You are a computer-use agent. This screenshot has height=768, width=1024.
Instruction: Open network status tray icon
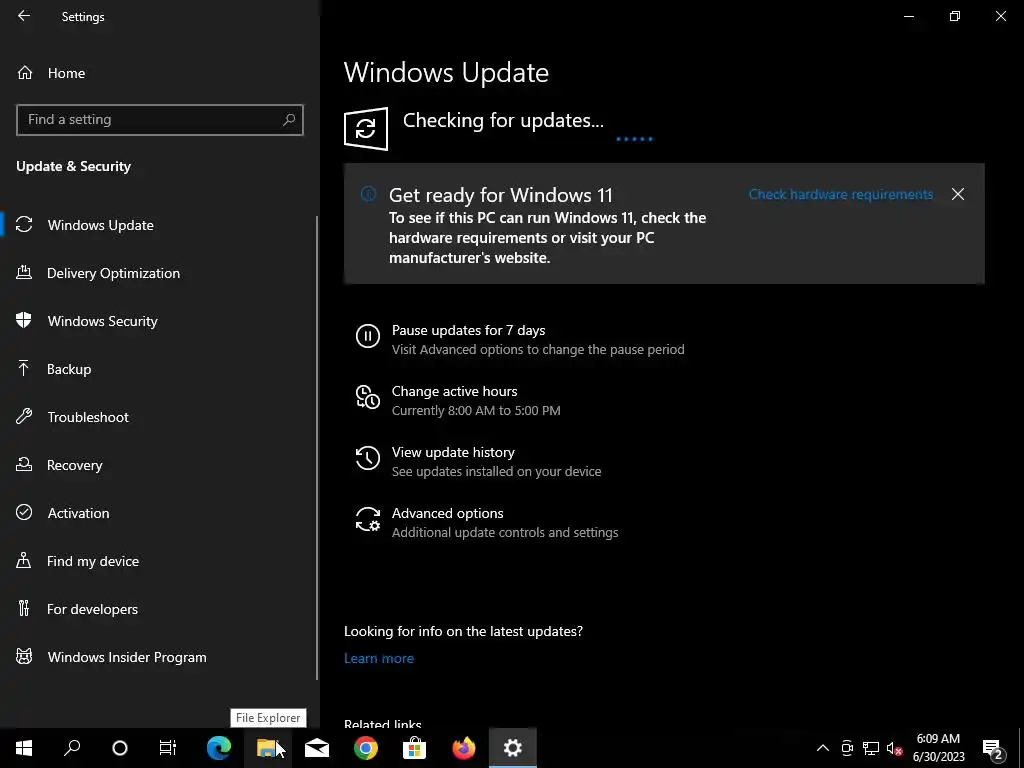click(871, 748)
